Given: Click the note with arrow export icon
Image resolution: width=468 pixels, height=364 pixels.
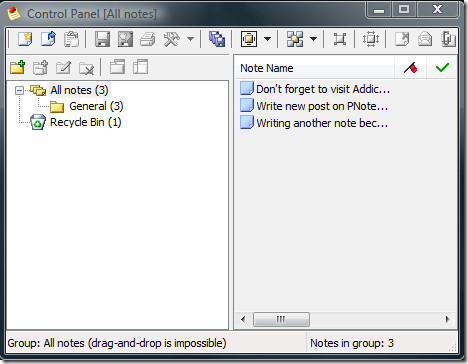Looking at the screenshot, I should (x=402, y=39).
